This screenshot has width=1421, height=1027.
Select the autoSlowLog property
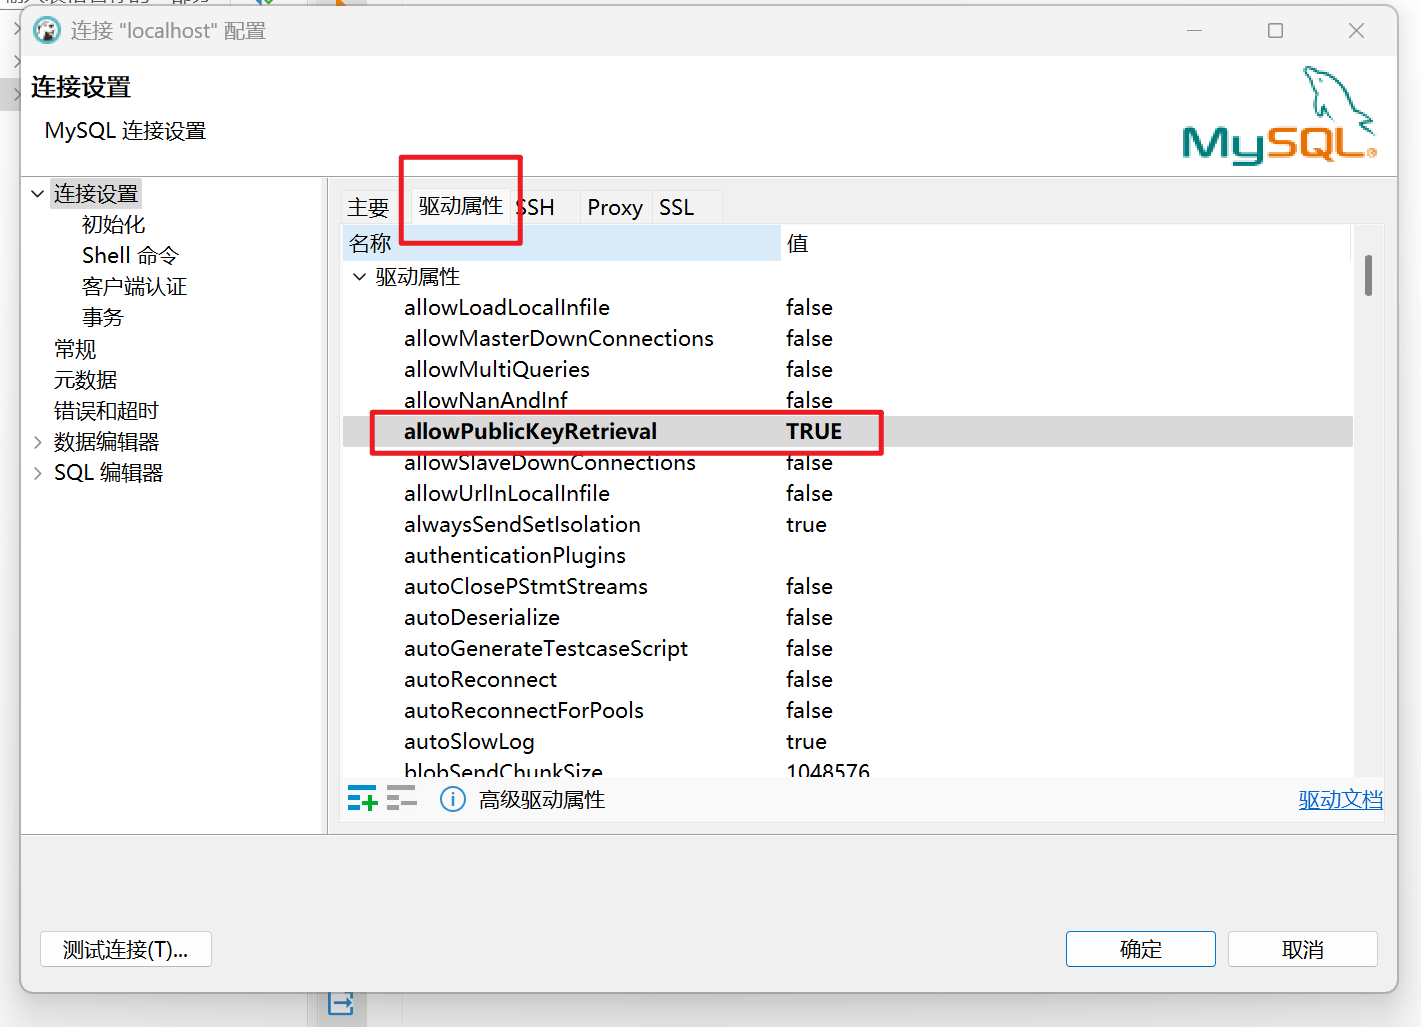pyautogui.click(x=469, y=741)
